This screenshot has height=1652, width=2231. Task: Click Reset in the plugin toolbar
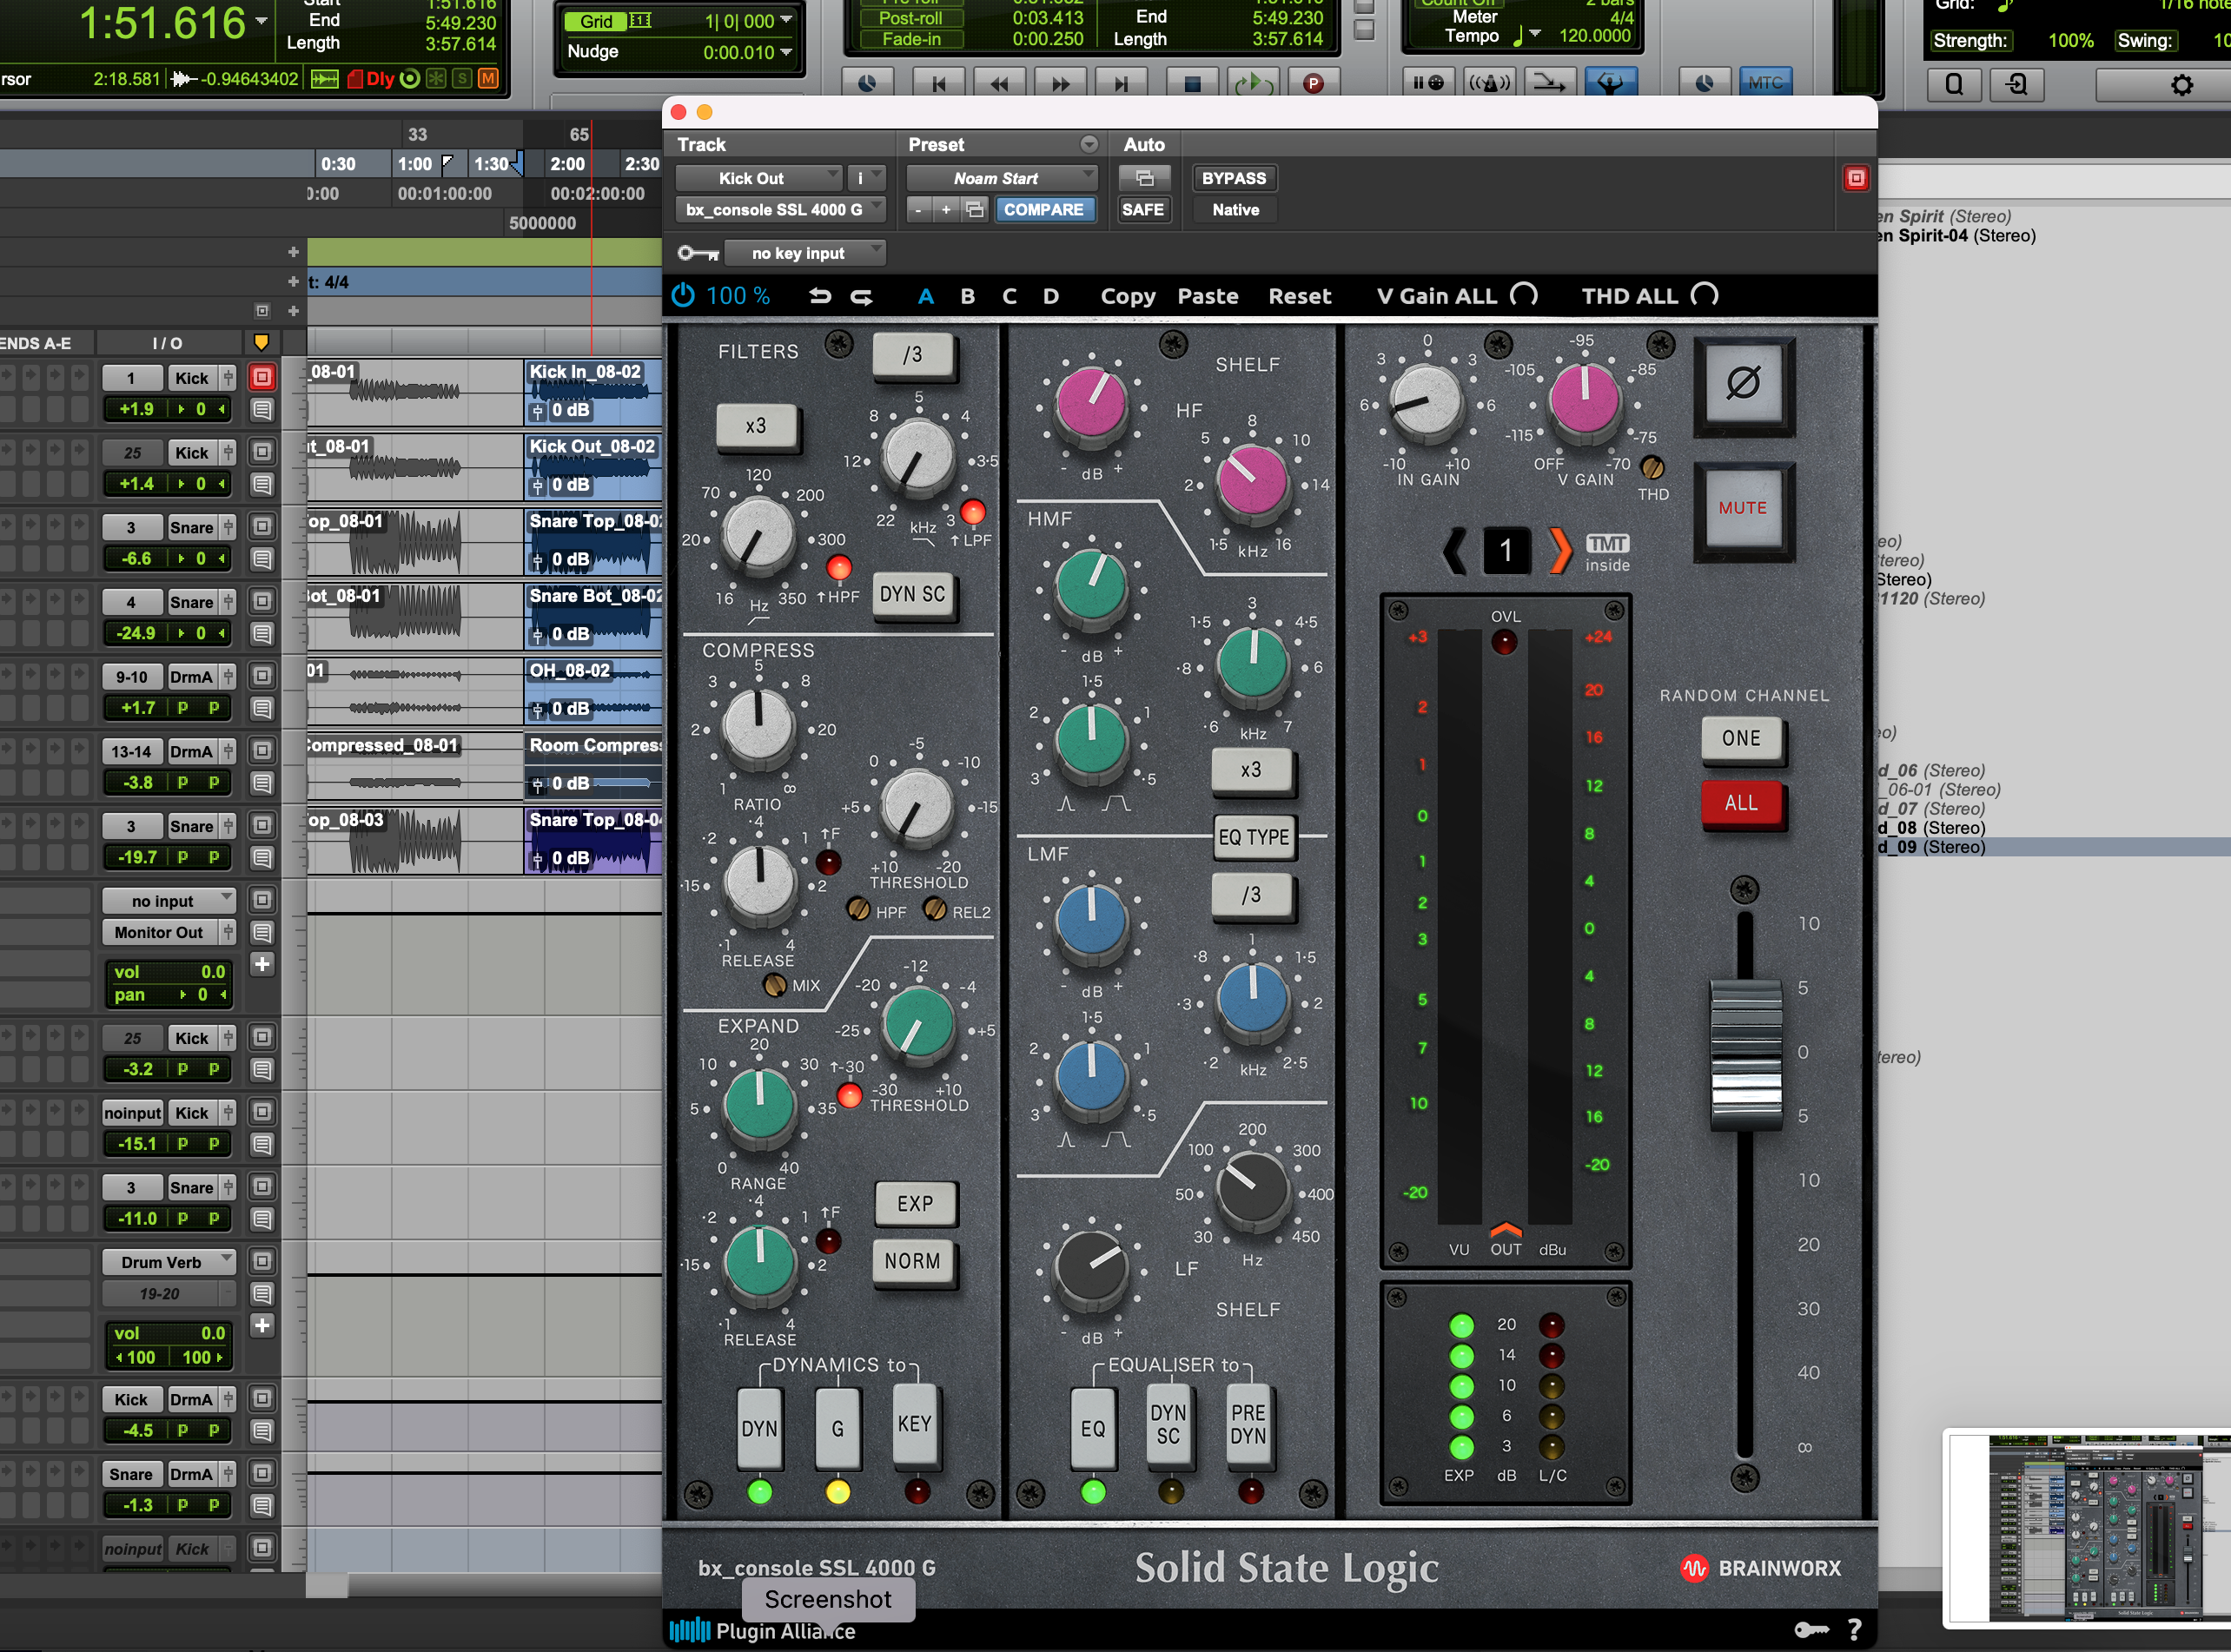click(1299, 296)
